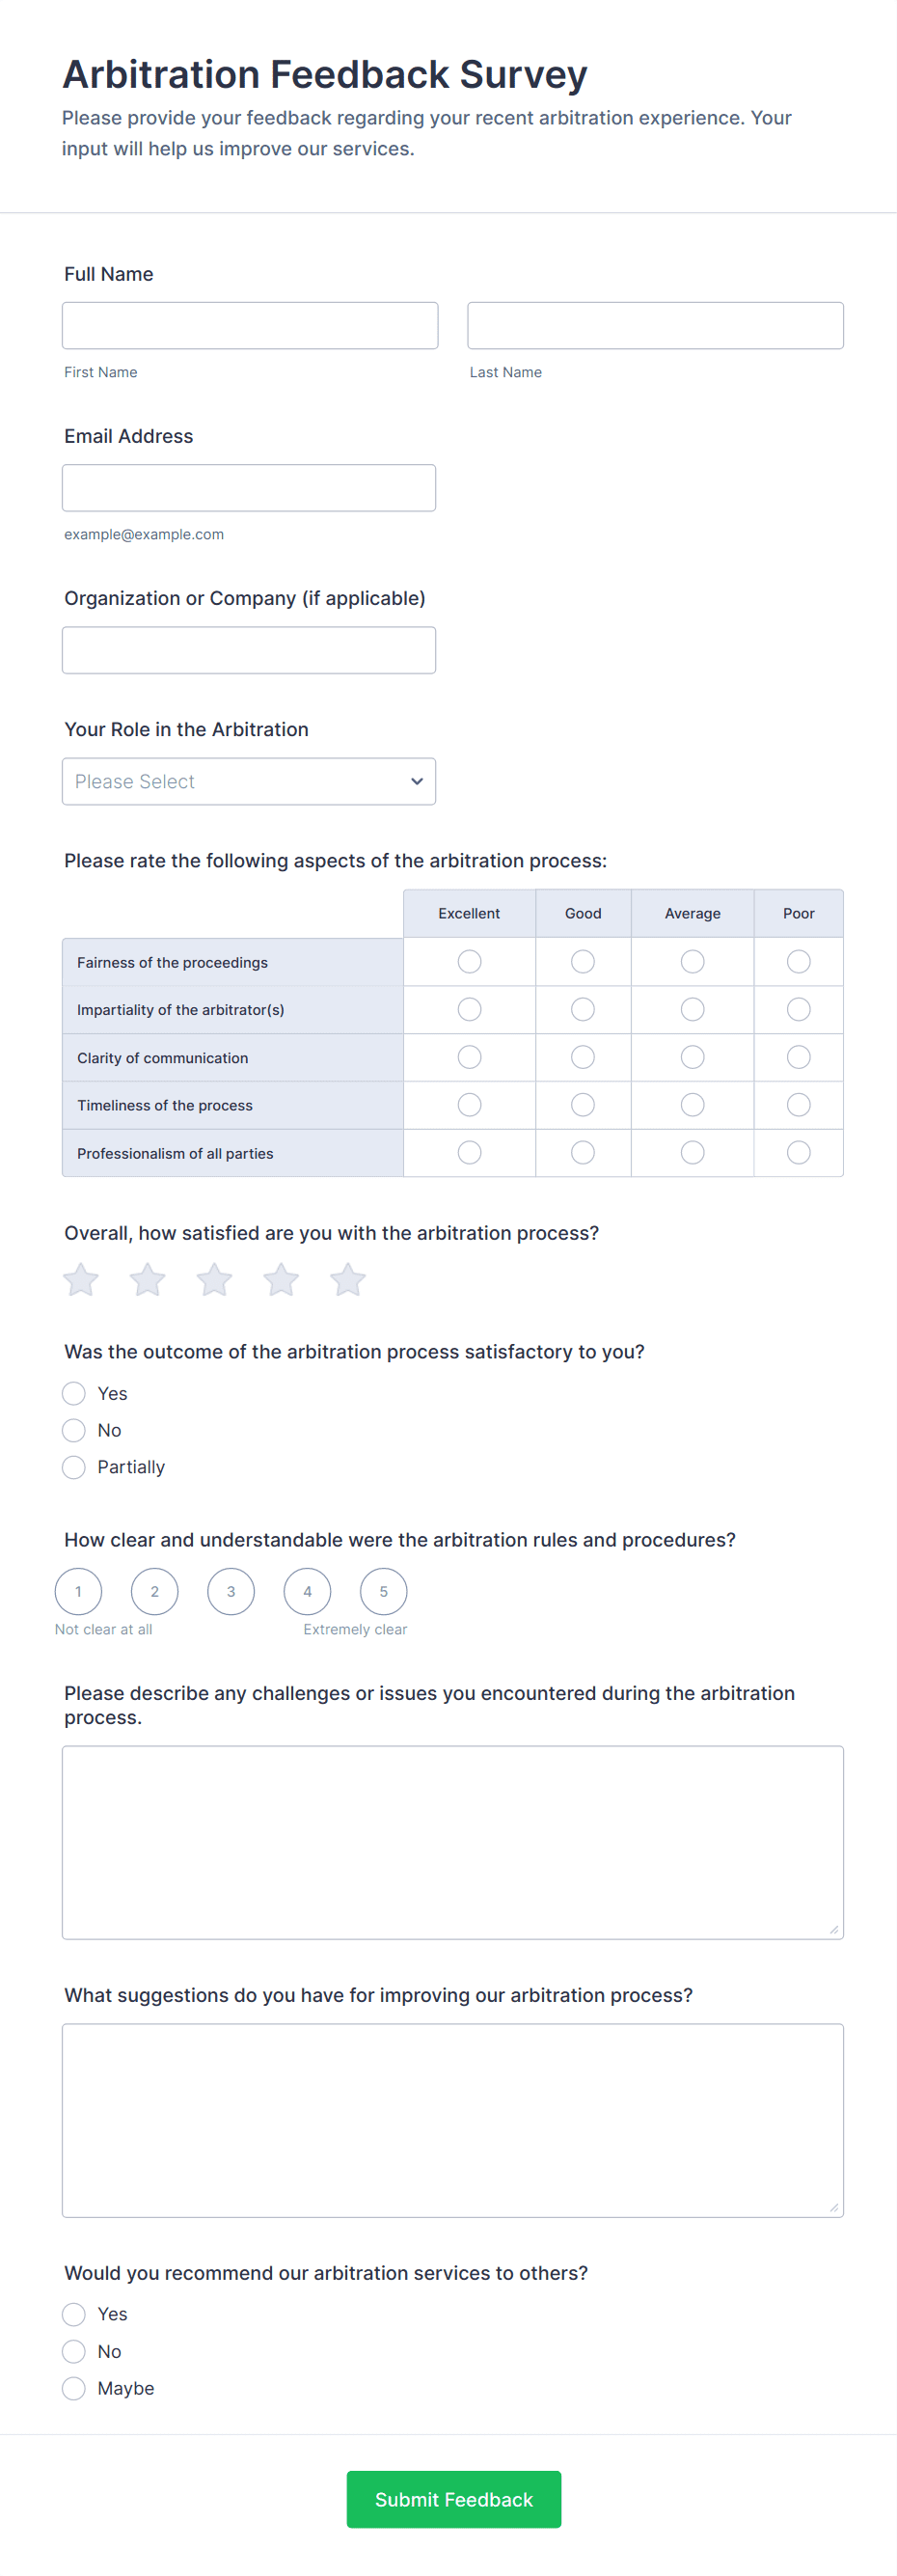897x2576 pixels.
Task: Click into the Email Address field
Action: click(249, 488)
